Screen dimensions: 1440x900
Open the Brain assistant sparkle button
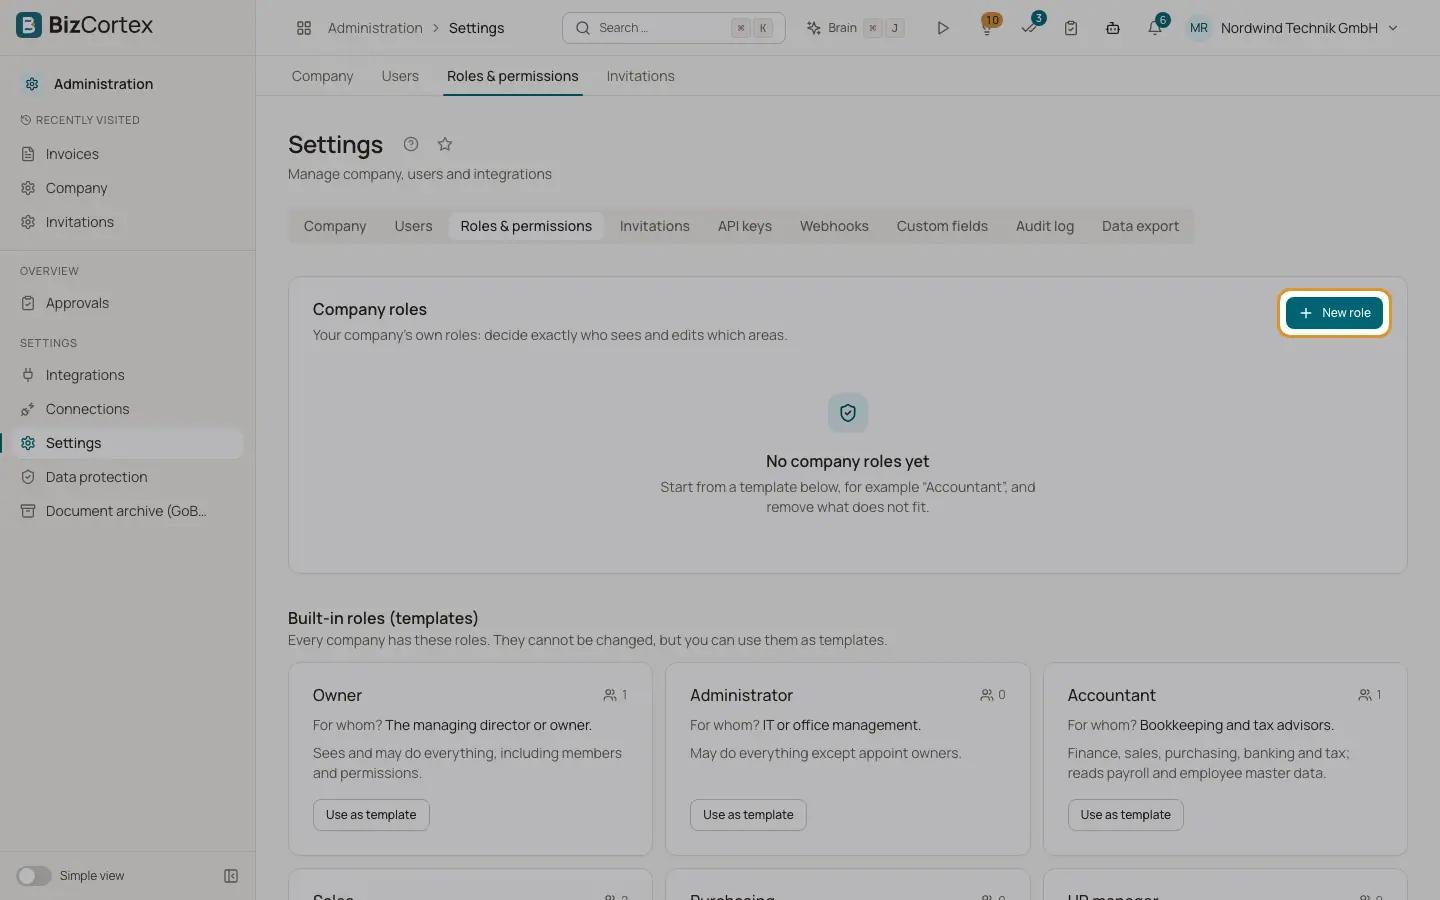pyautogui.click(x=855, y=28)
